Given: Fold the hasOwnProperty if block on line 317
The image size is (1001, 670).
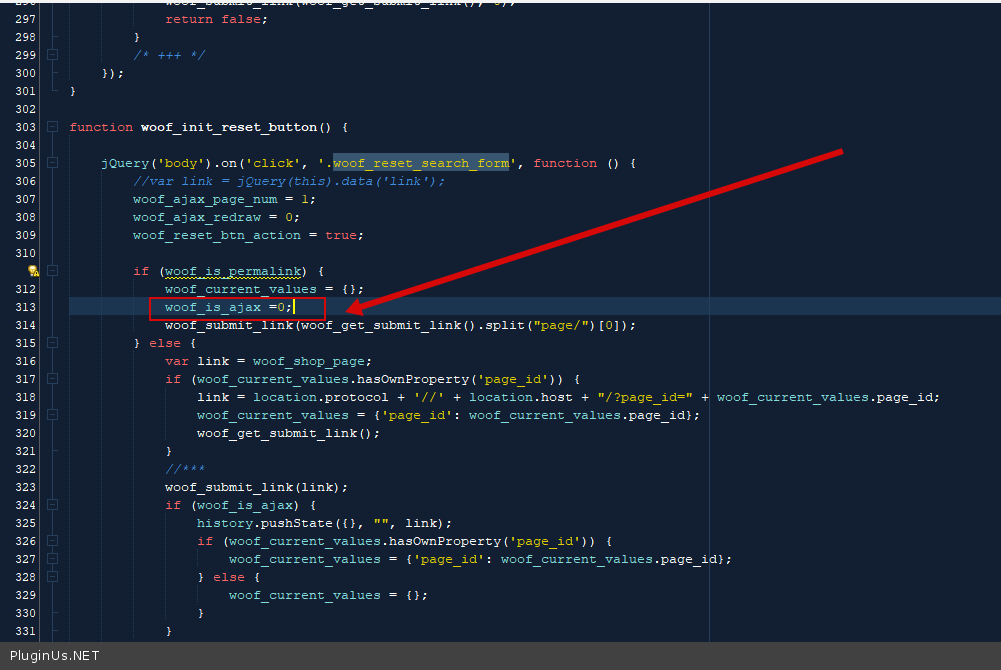Looking at the screenshot, I should [x=53, y=379].
